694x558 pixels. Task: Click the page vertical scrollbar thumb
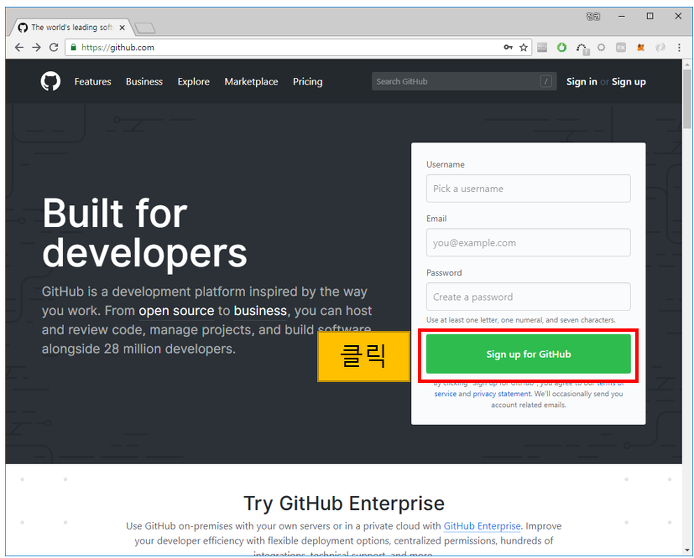[x=687, y=100]
